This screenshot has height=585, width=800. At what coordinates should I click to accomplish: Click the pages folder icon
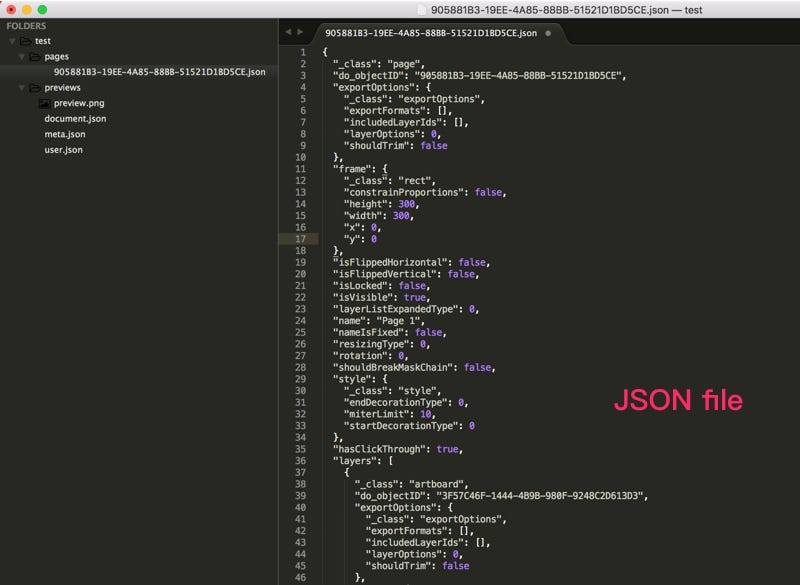click(35, 57)
